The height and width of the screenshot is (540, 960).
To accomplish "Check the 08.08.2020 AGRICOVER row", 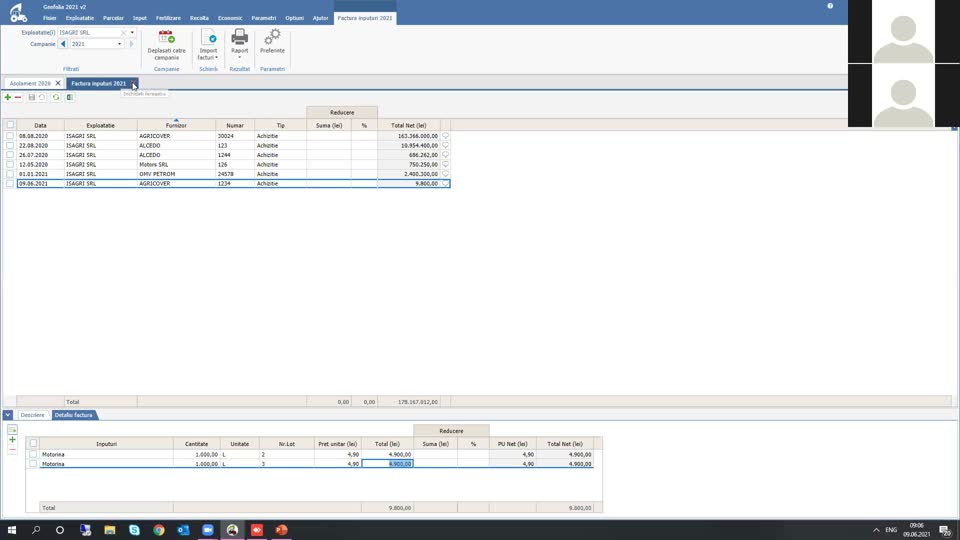I will (10, 136).
